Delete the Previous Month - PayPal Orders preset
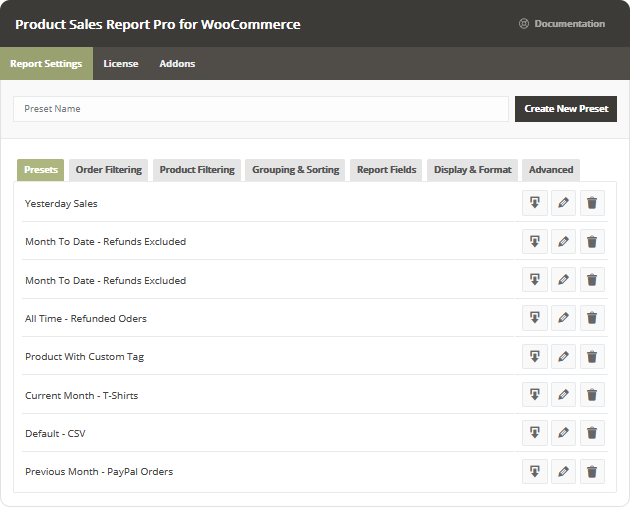Viewport: 630px width, 507px height. tap(592, 471)
